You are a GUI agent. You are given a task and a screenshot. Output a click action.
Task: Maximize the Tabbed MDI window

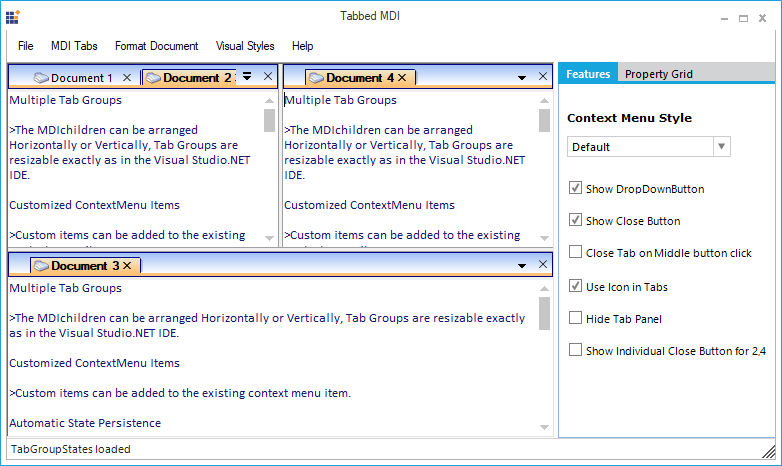click(743, 18)
